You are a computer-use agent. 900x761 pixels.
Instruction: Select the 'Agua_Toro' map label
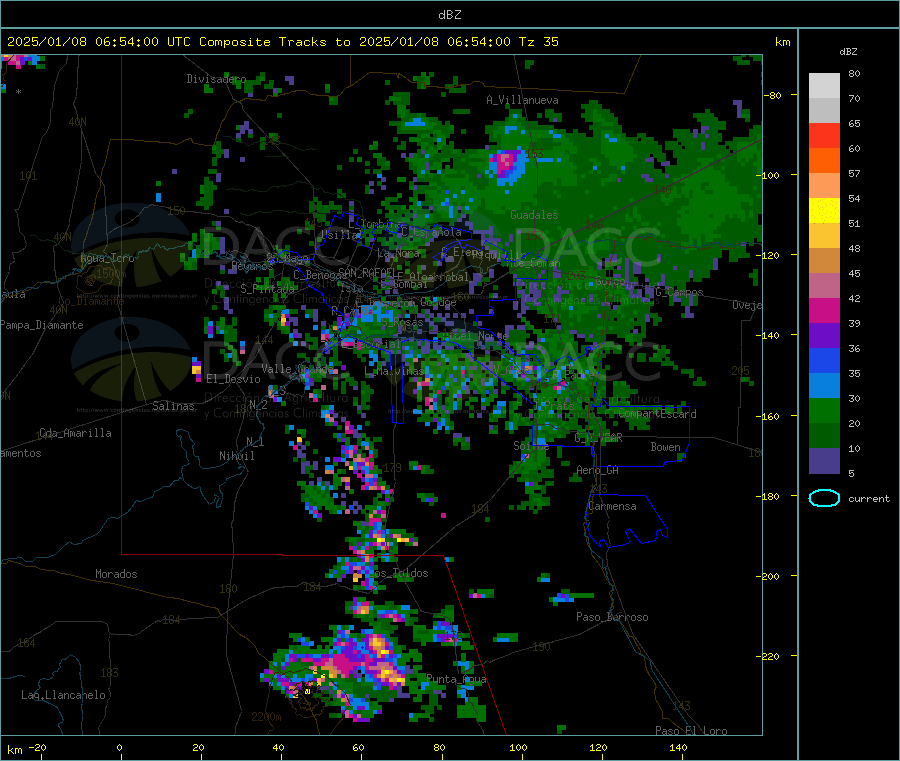coord(107,258)
